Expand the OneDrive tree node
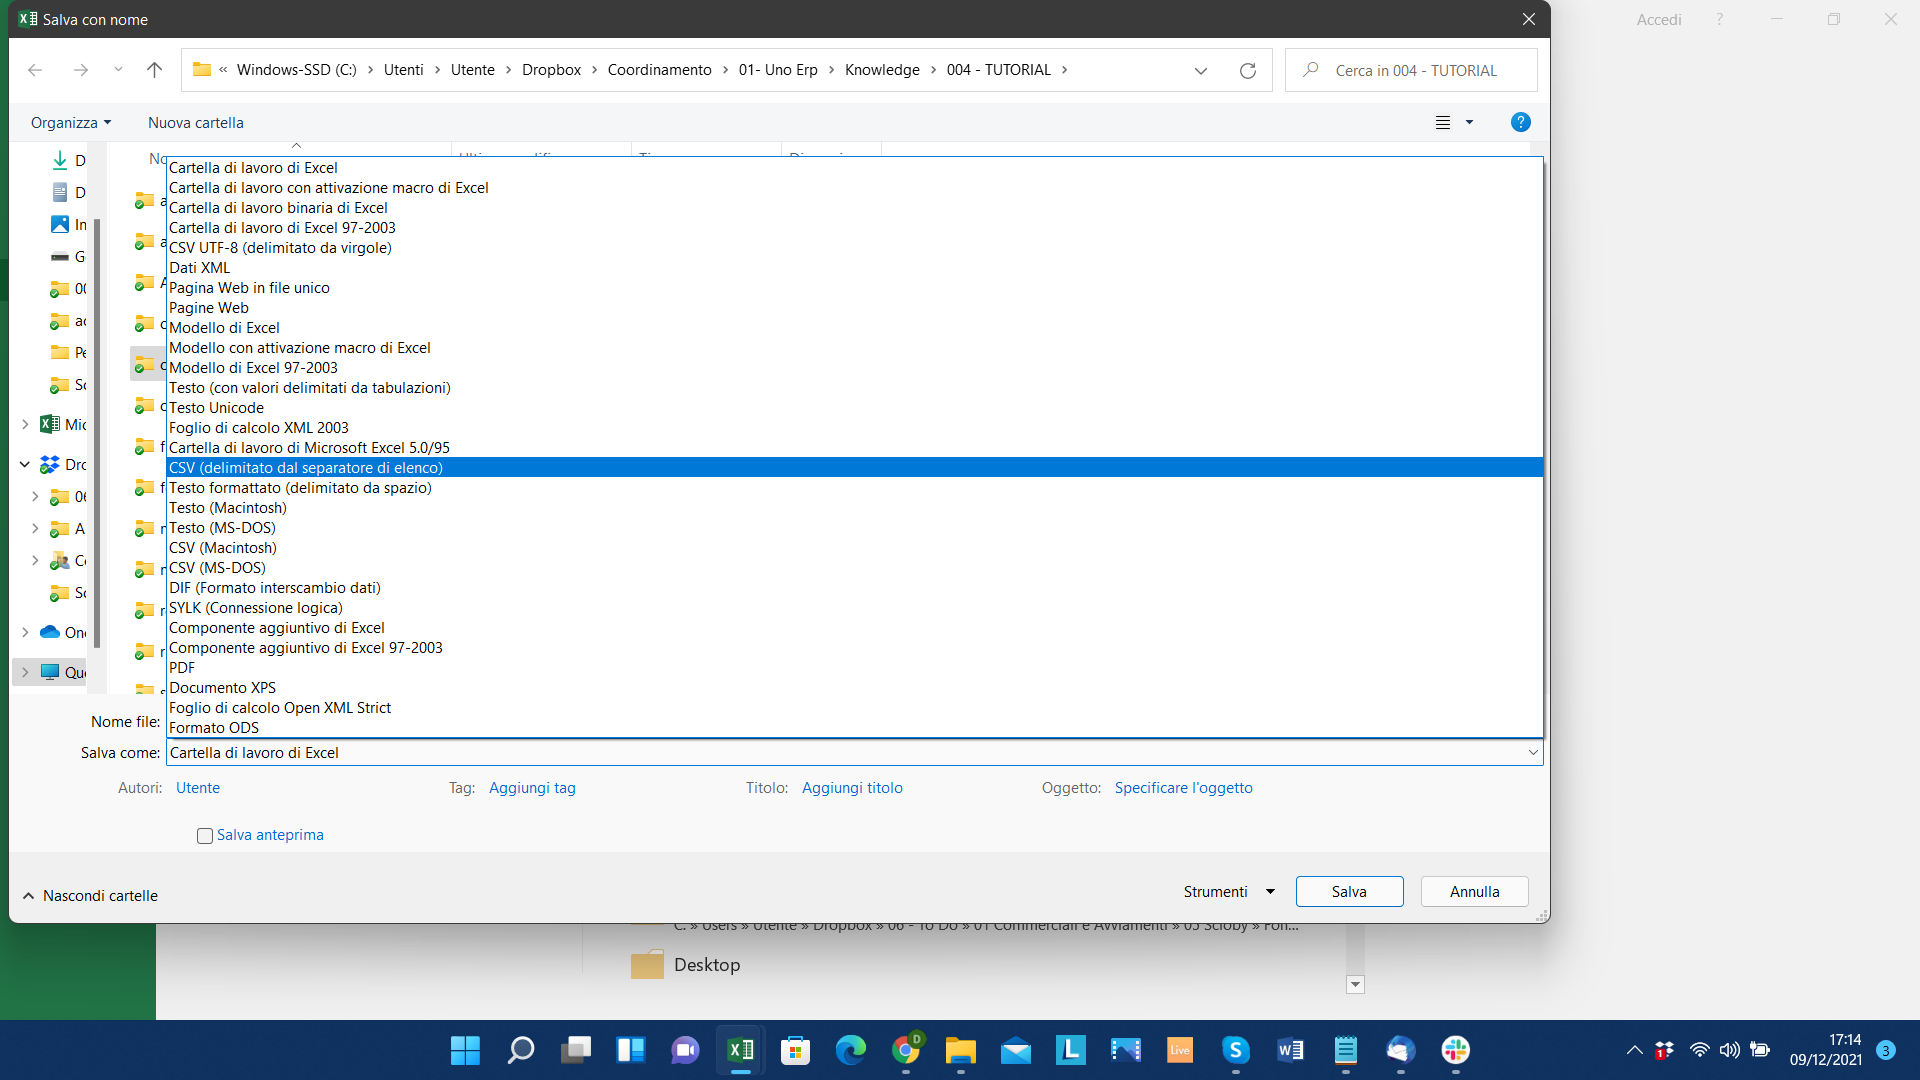Screen dimensions: 1920x1080 coord(25,633)
